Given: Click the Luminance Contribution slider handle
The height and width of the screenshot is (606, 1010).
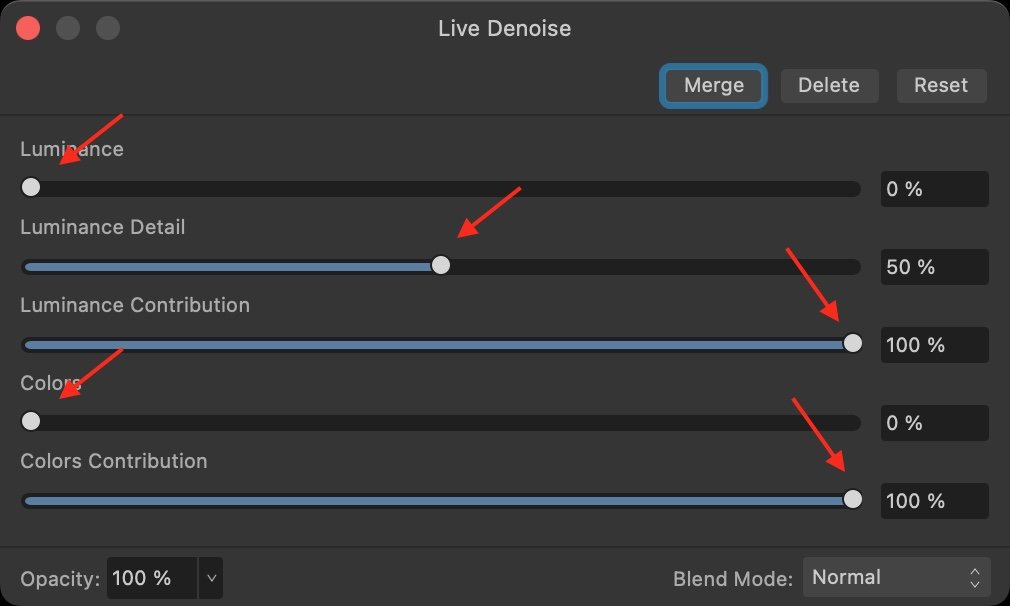Looking at the screenshot, I should [x=852, y=343].
